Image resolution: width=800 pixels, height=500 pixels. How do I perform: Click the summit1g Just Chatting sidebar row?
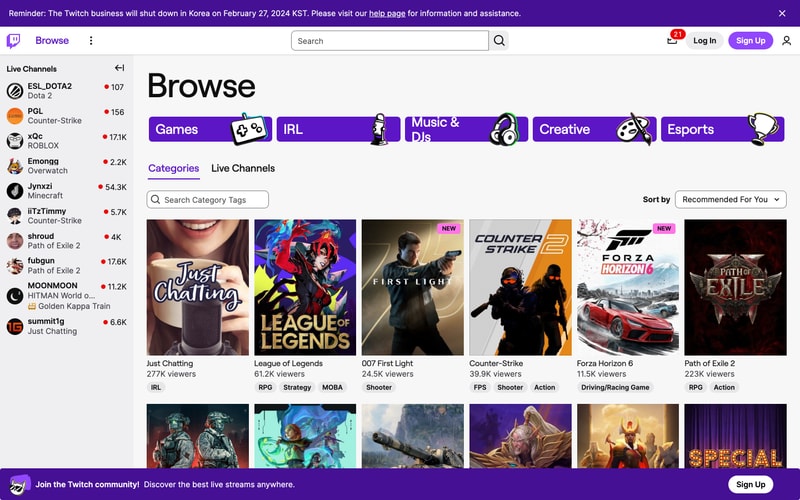pos(66,327)
